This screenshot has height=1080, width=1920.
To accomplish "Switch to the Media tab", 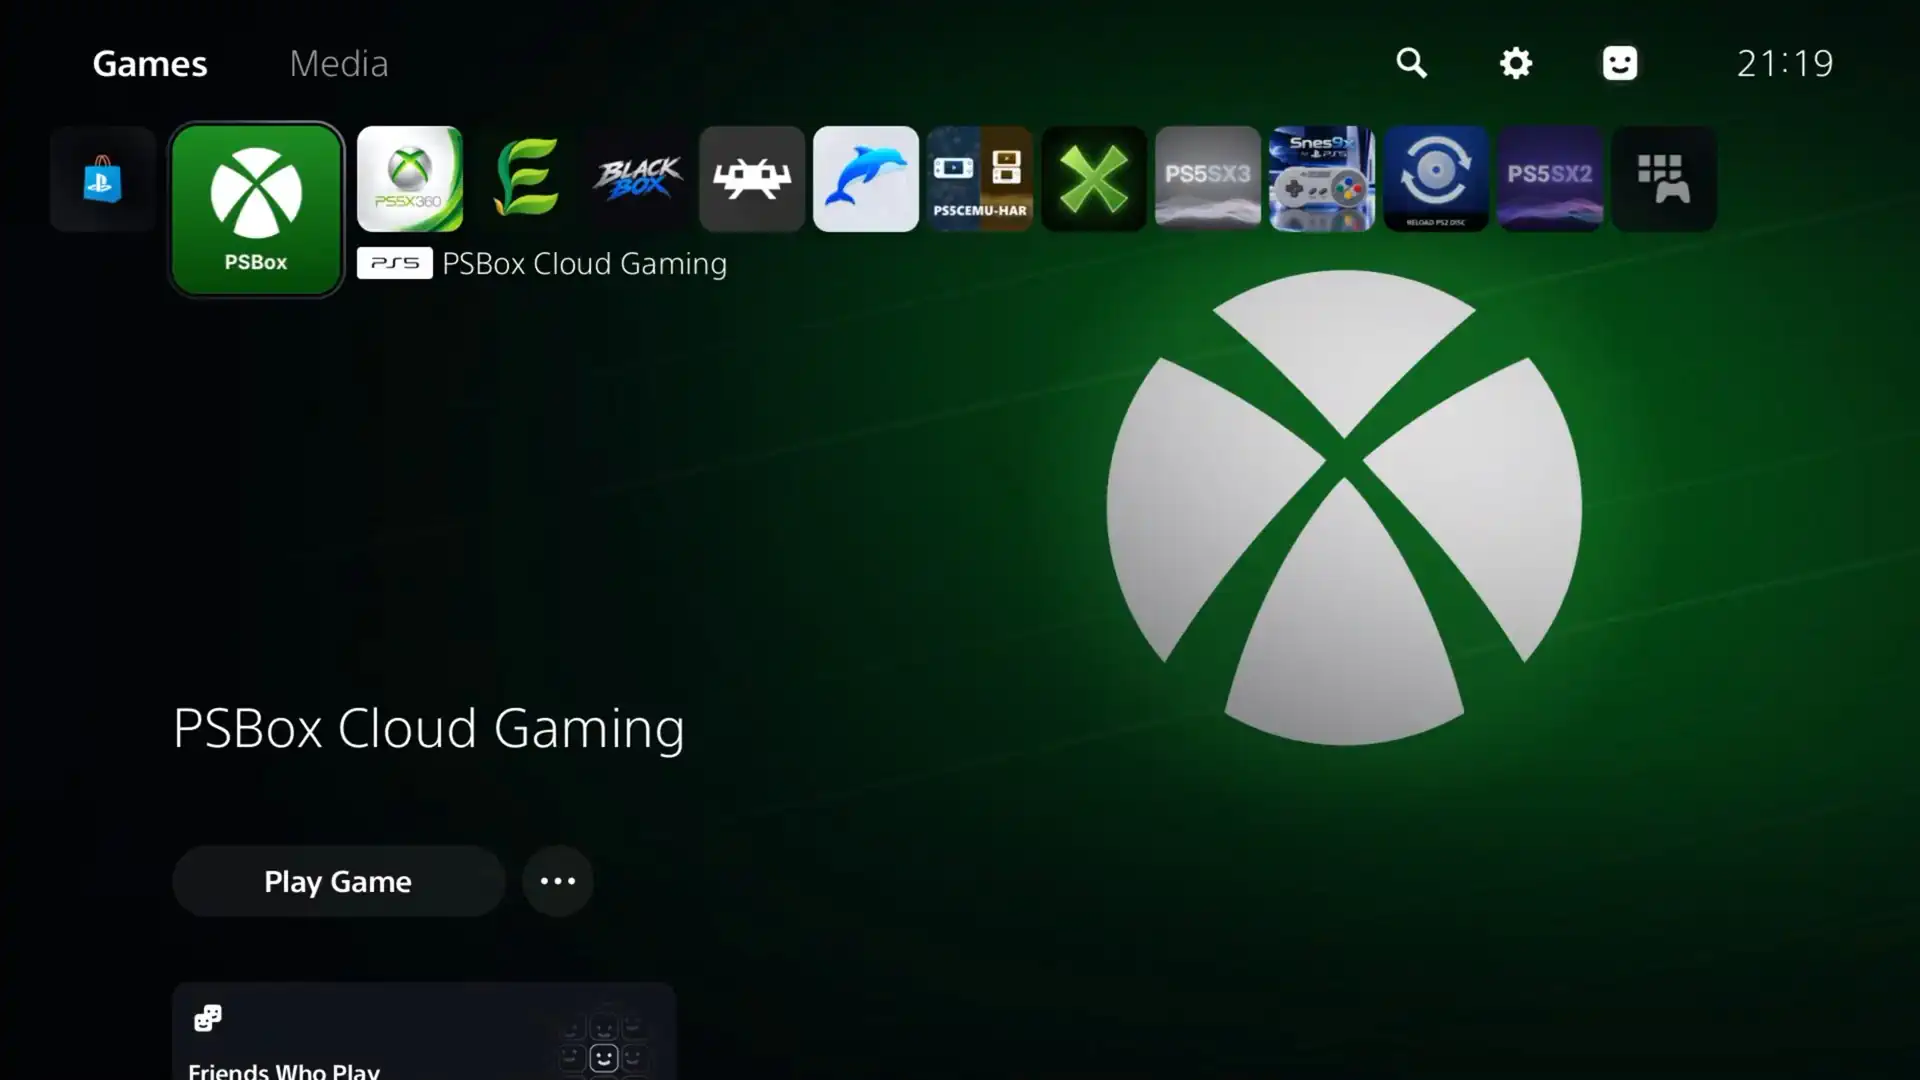I will pos(339,63).
